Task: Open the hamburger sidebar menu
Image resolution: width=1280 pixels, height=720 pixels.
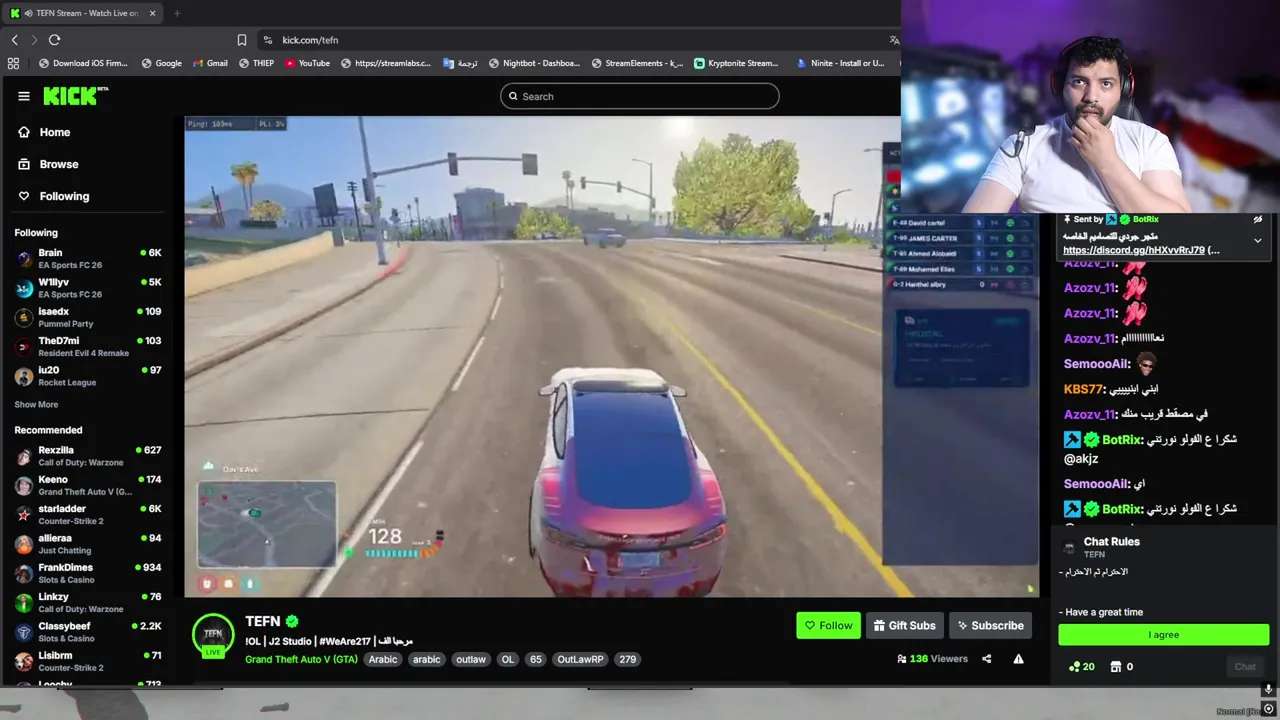Action: point(24,96)
